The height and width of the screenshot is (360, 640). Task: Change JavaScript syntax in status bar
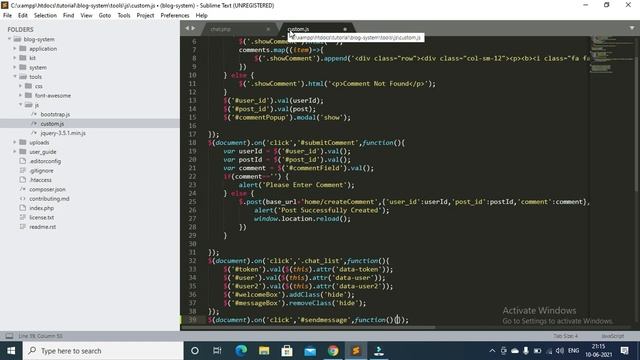tap(613, 336)
